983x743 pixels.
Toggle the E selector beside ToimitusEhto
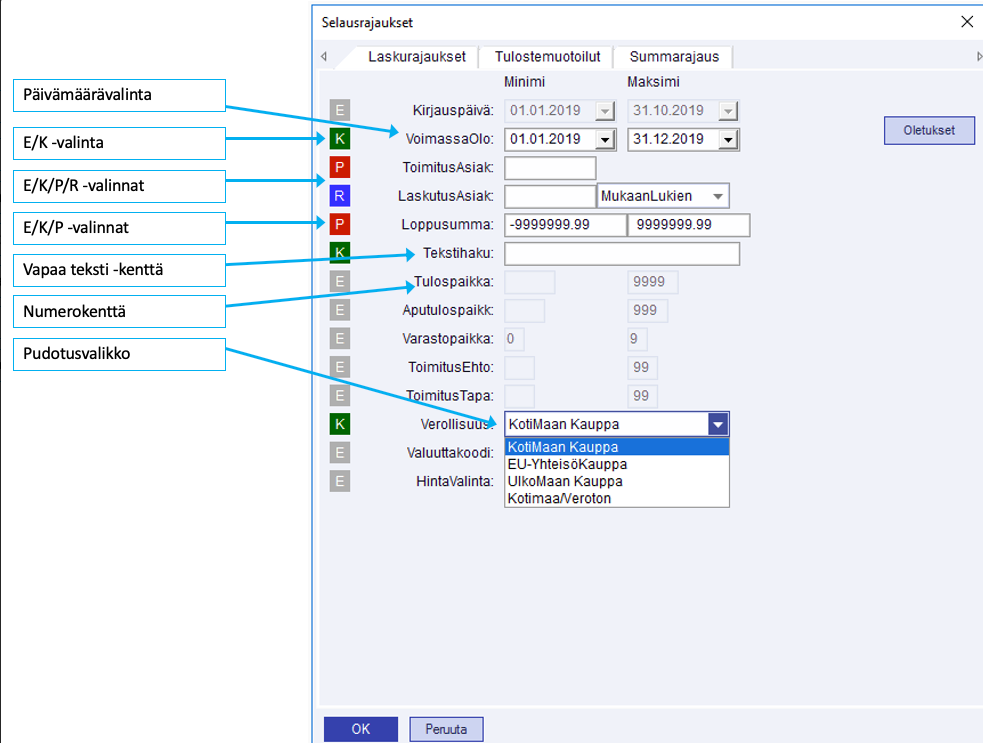pos(340,367)
